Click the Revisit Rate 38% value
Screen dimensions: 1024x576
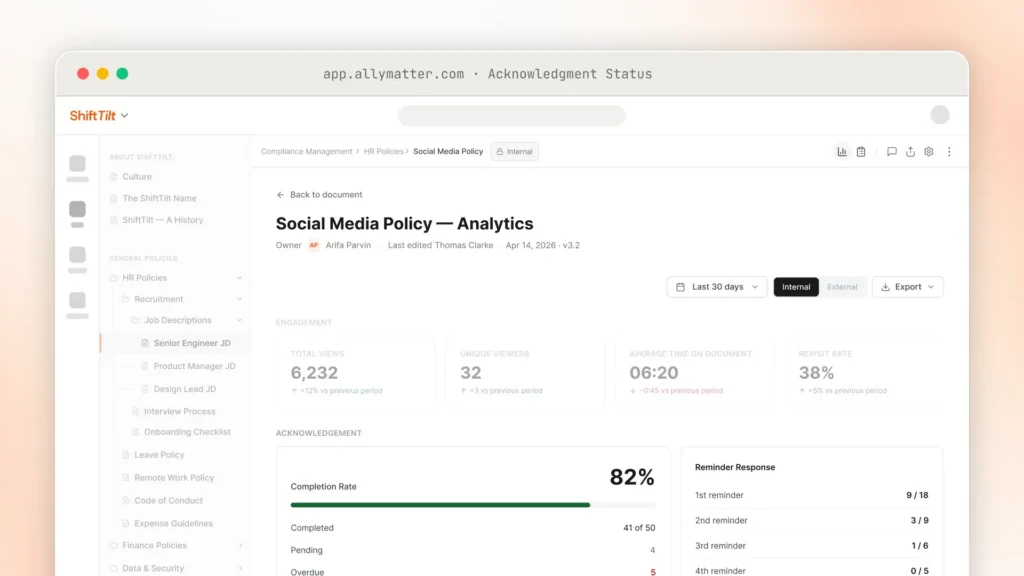point(816,372)
